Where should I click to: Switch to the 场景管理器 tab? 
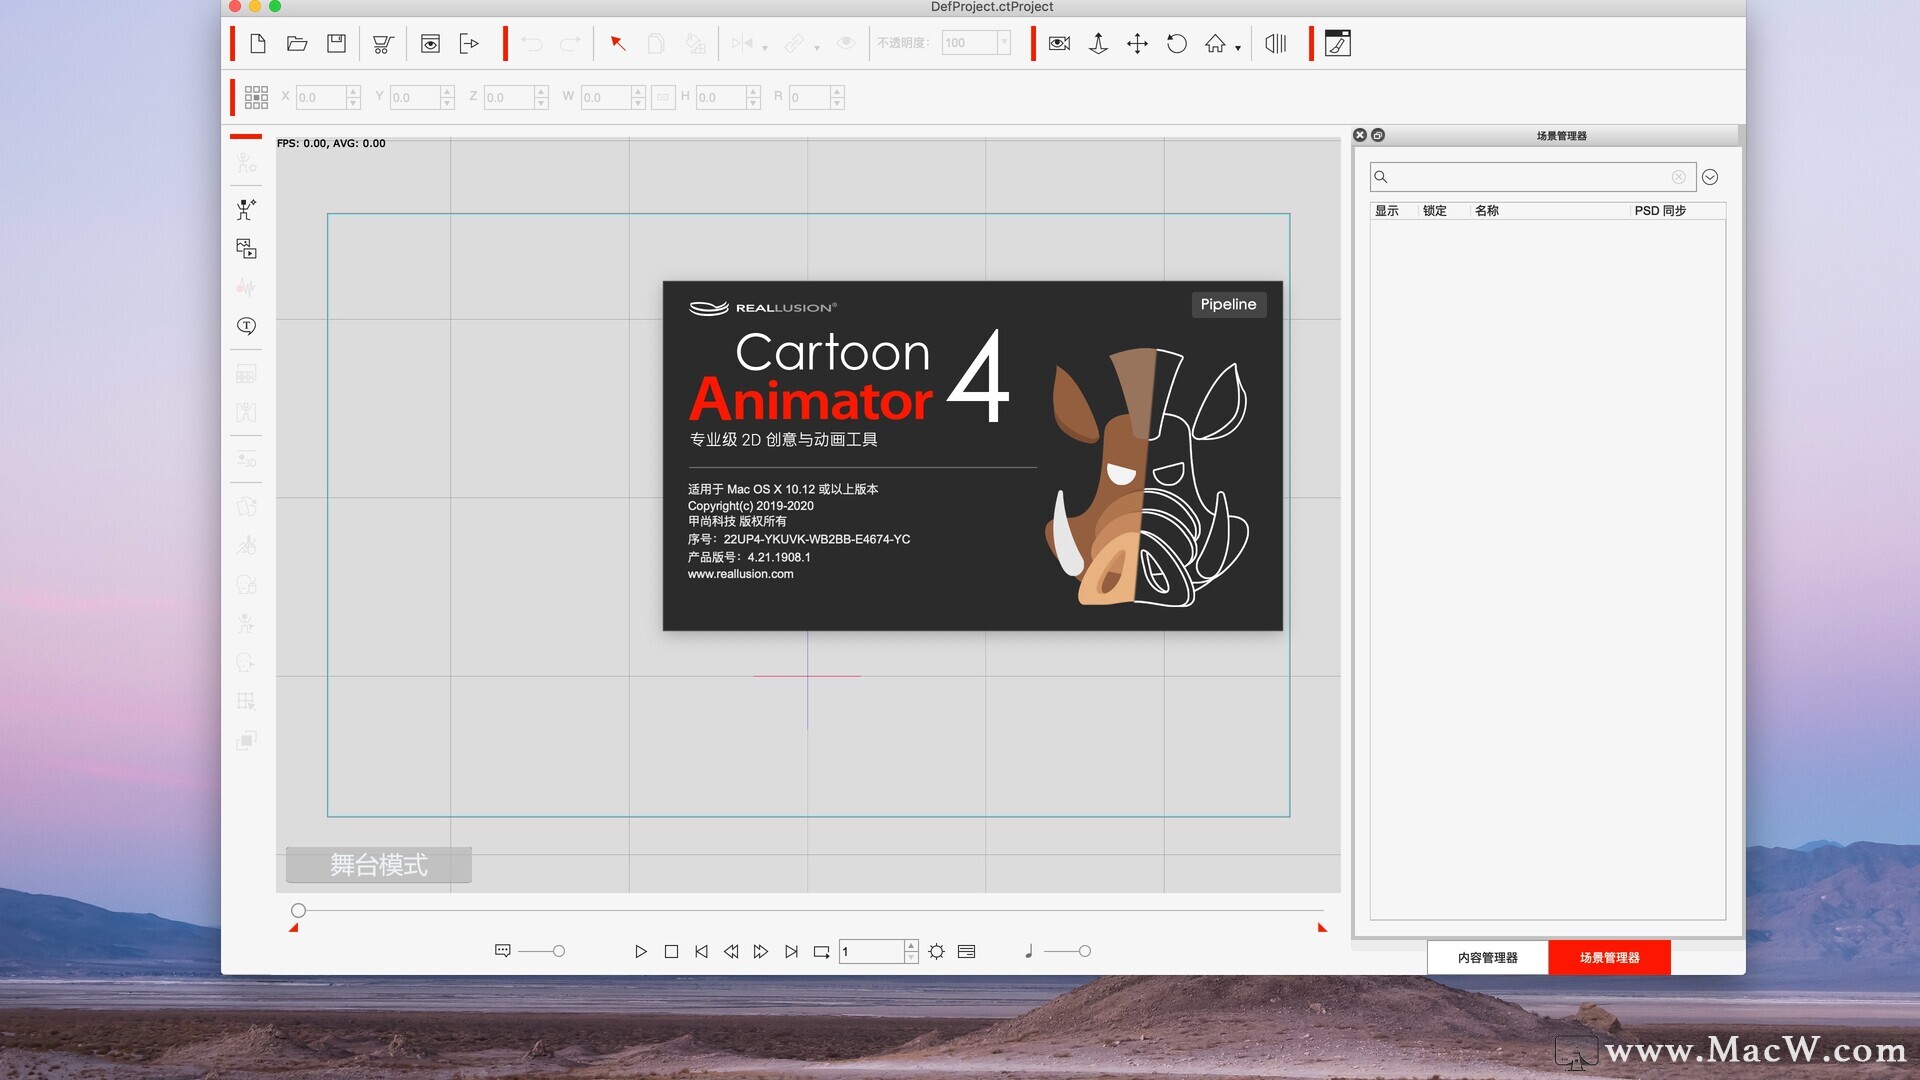coord(1609,957)
